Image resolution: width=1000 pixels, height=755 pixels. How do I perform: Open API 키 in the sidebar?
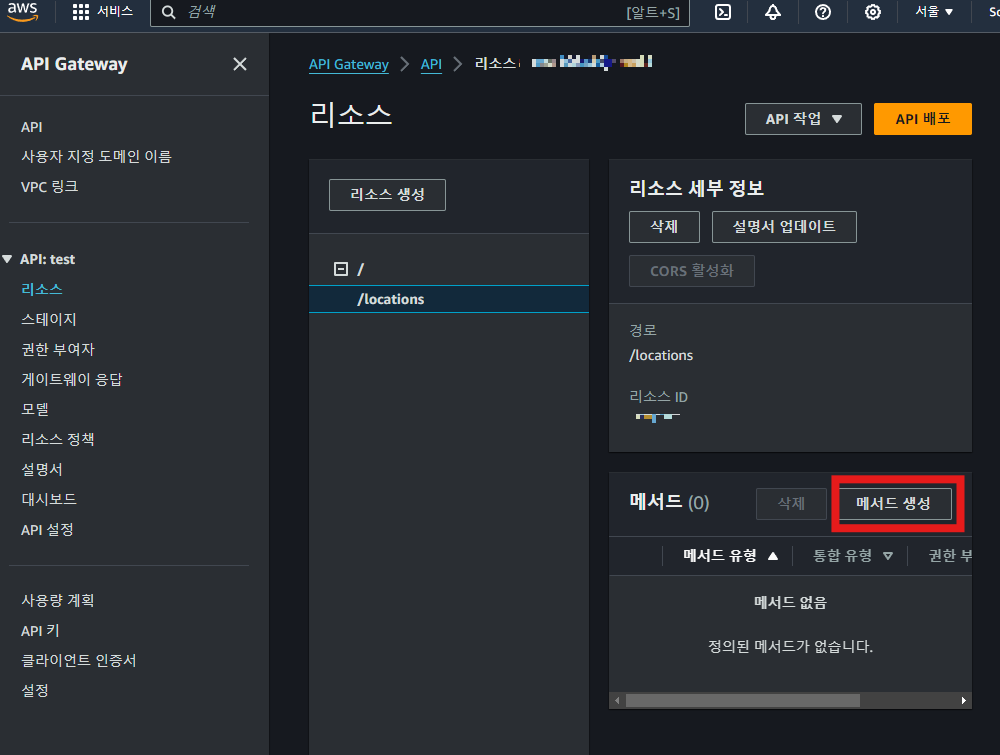point(40,631)
